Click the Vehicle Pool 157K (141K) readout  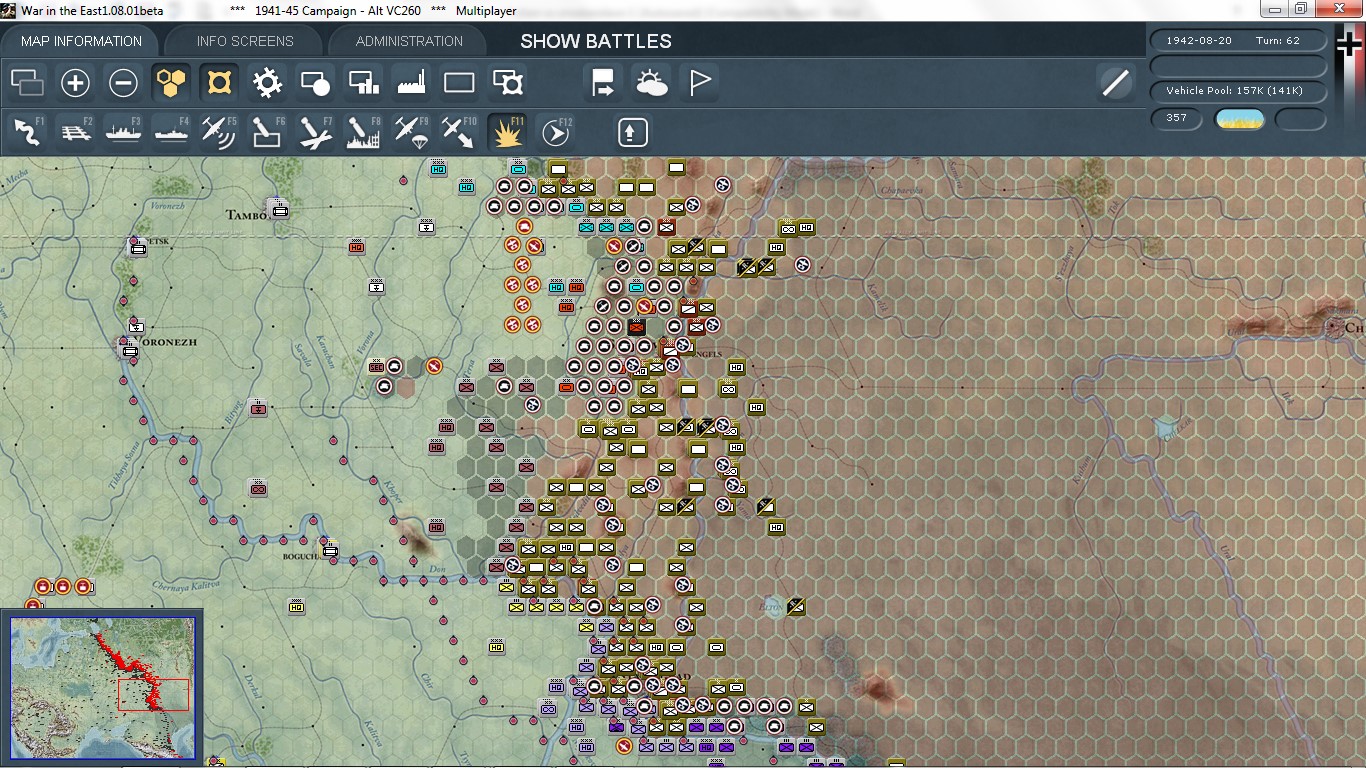click(1239, 91)
